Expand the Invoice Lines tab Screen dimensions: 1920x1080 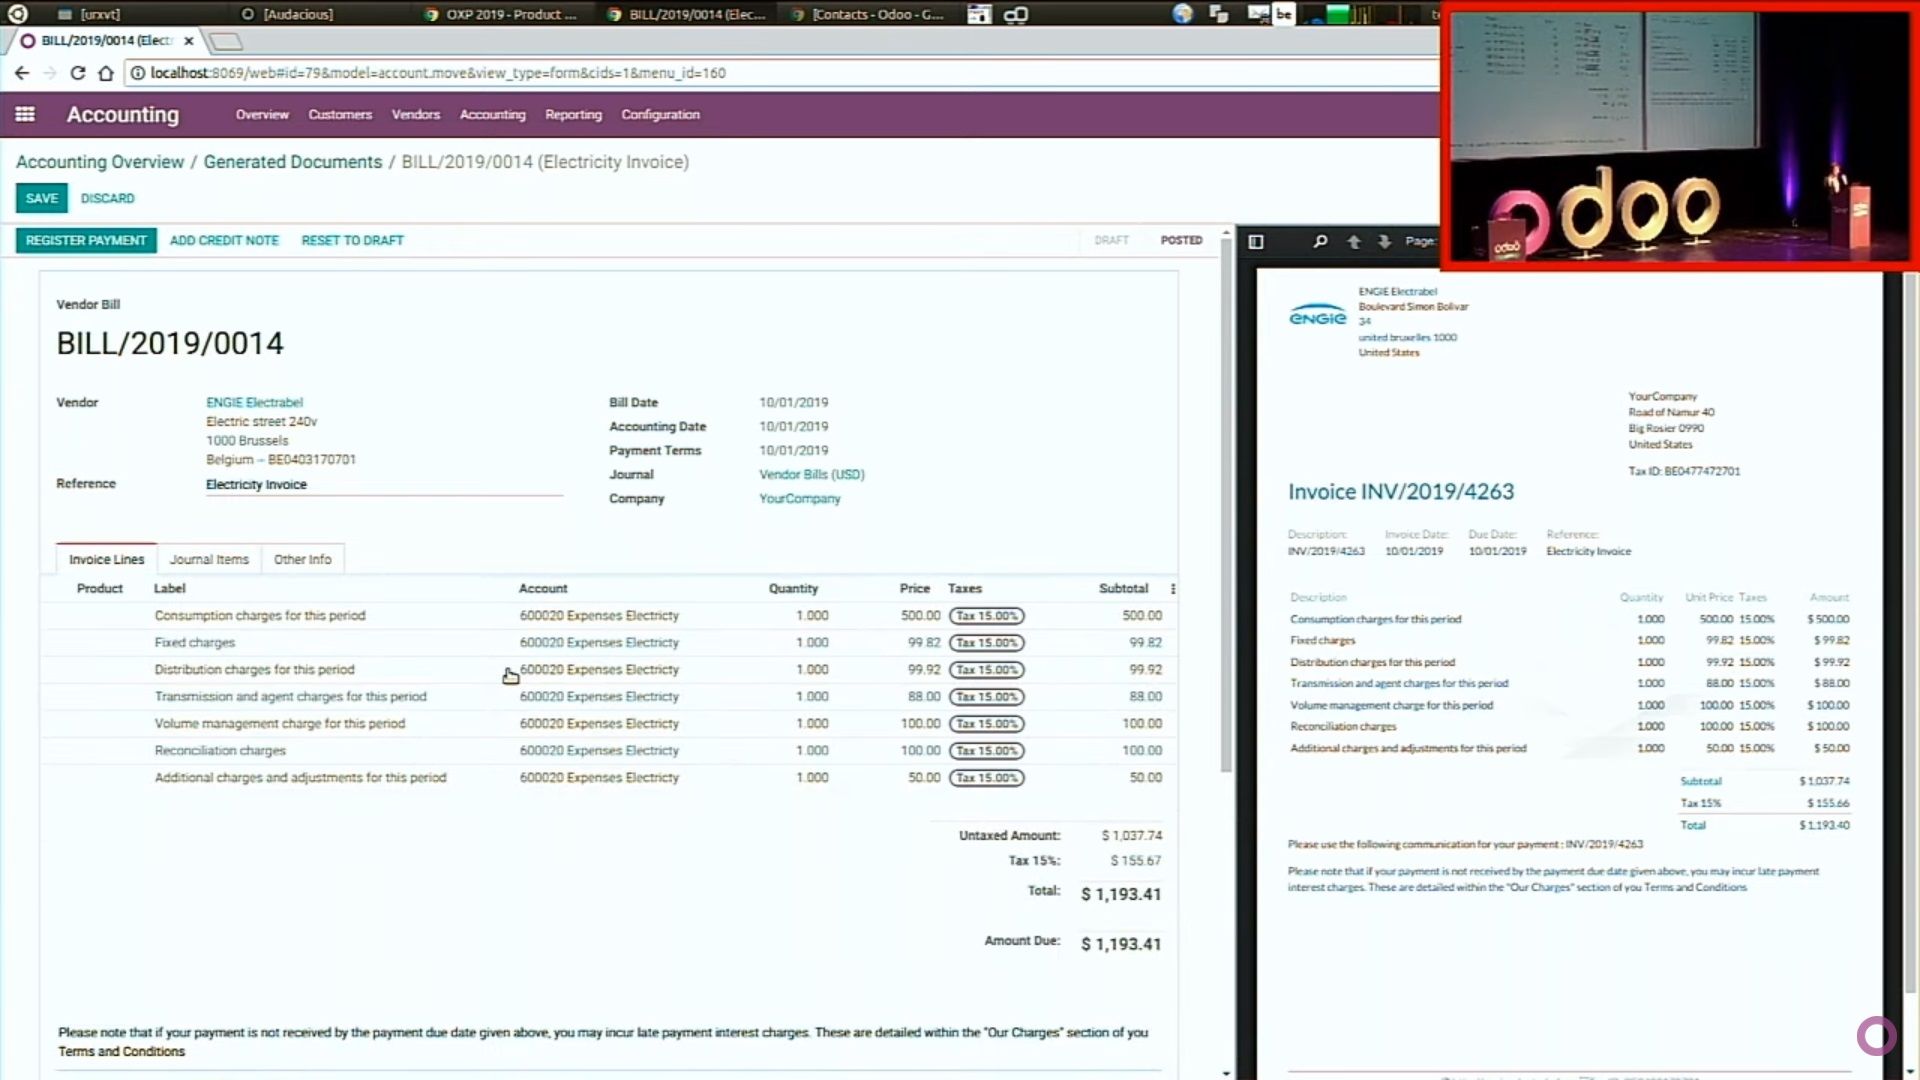[105, 558]
